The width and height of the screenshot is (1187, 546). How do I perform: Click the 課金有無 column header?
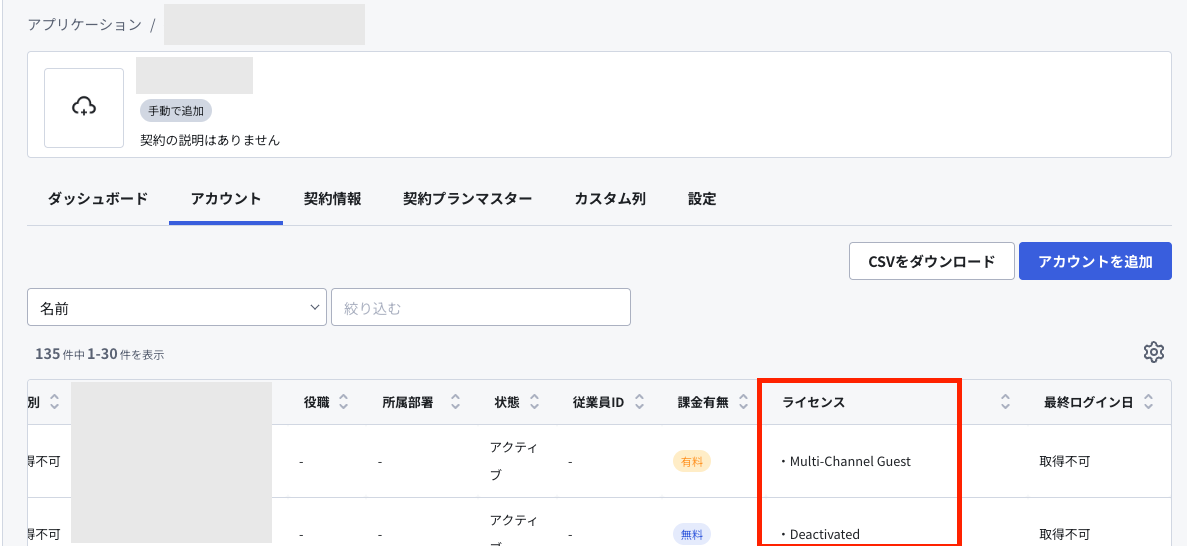click(703, 402)
